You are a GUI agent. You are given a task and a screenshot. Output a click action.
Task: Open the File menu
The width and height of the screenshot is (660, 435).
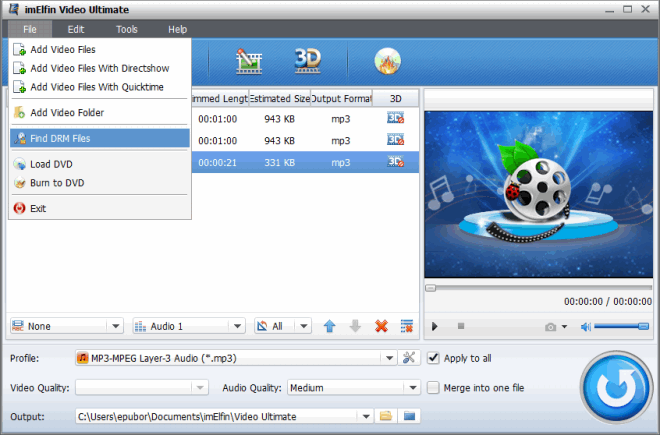point(30,29)
